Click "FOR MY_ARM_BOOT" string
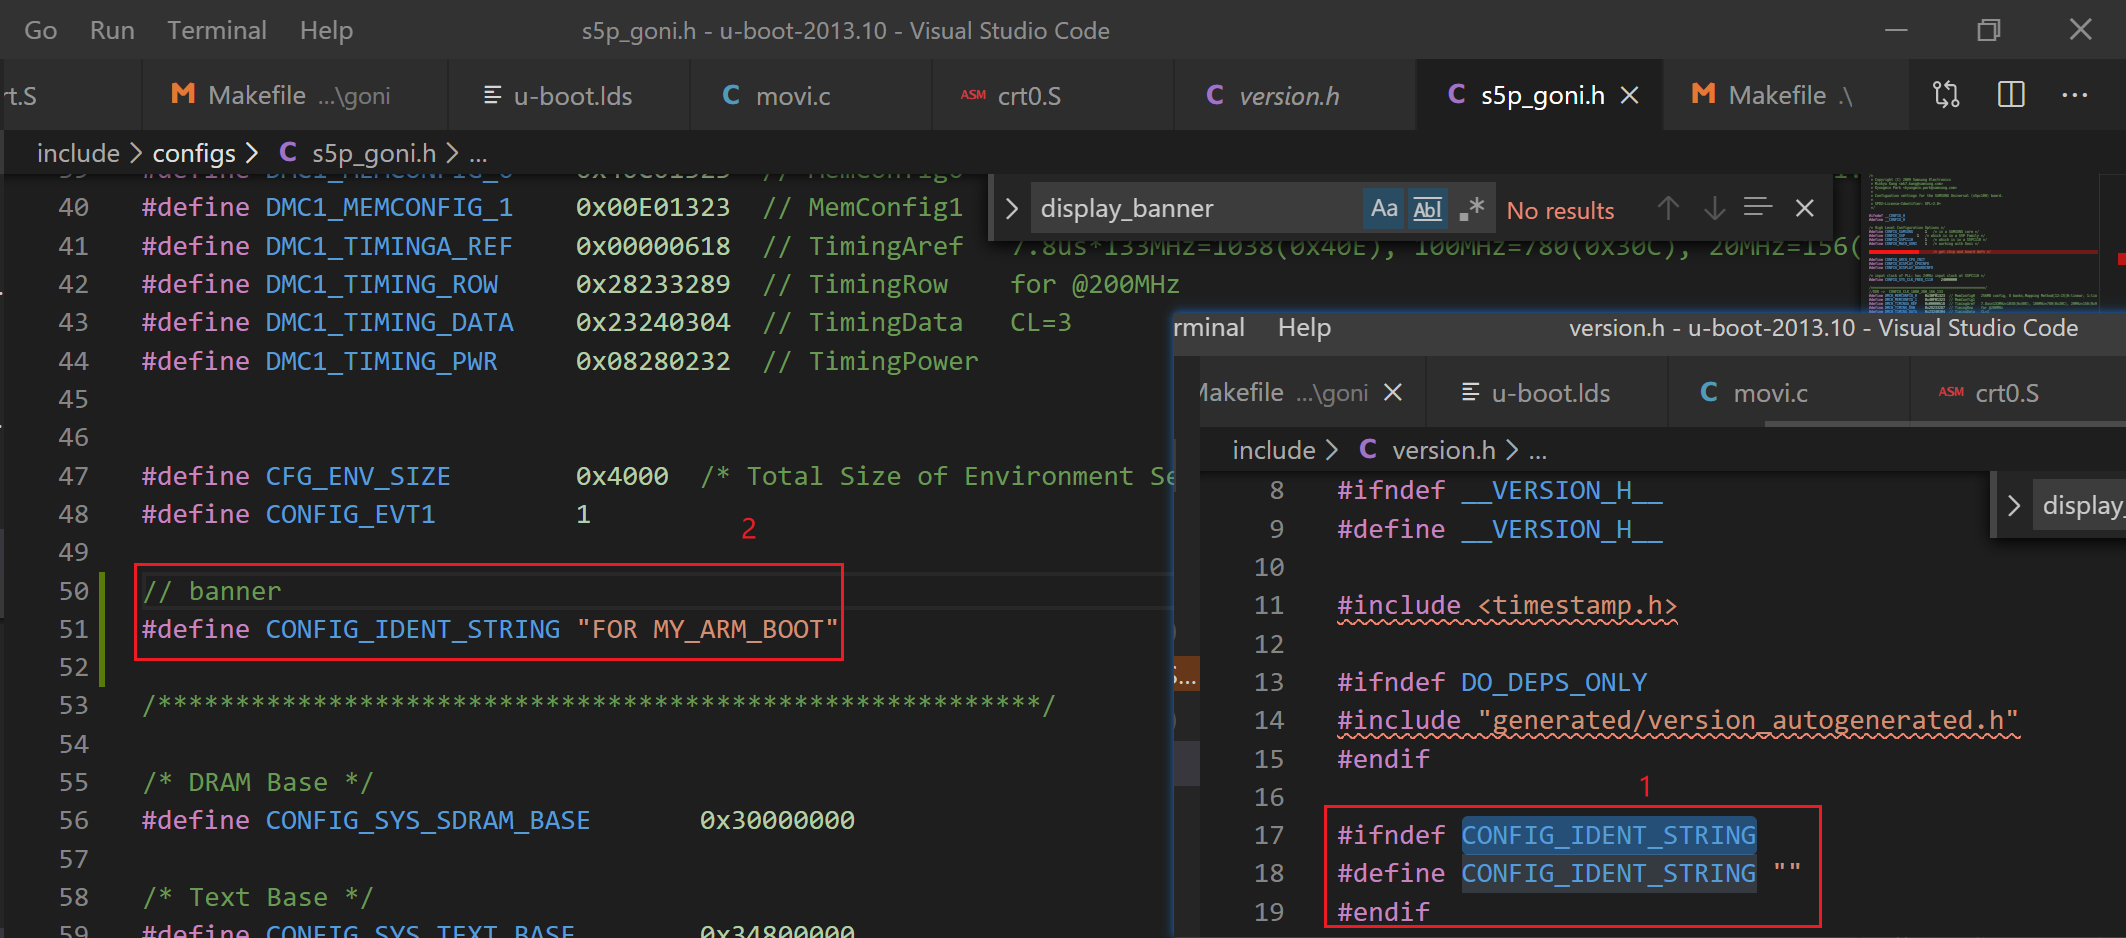This screenshot has width=2126, height=938. click(707, 629)
